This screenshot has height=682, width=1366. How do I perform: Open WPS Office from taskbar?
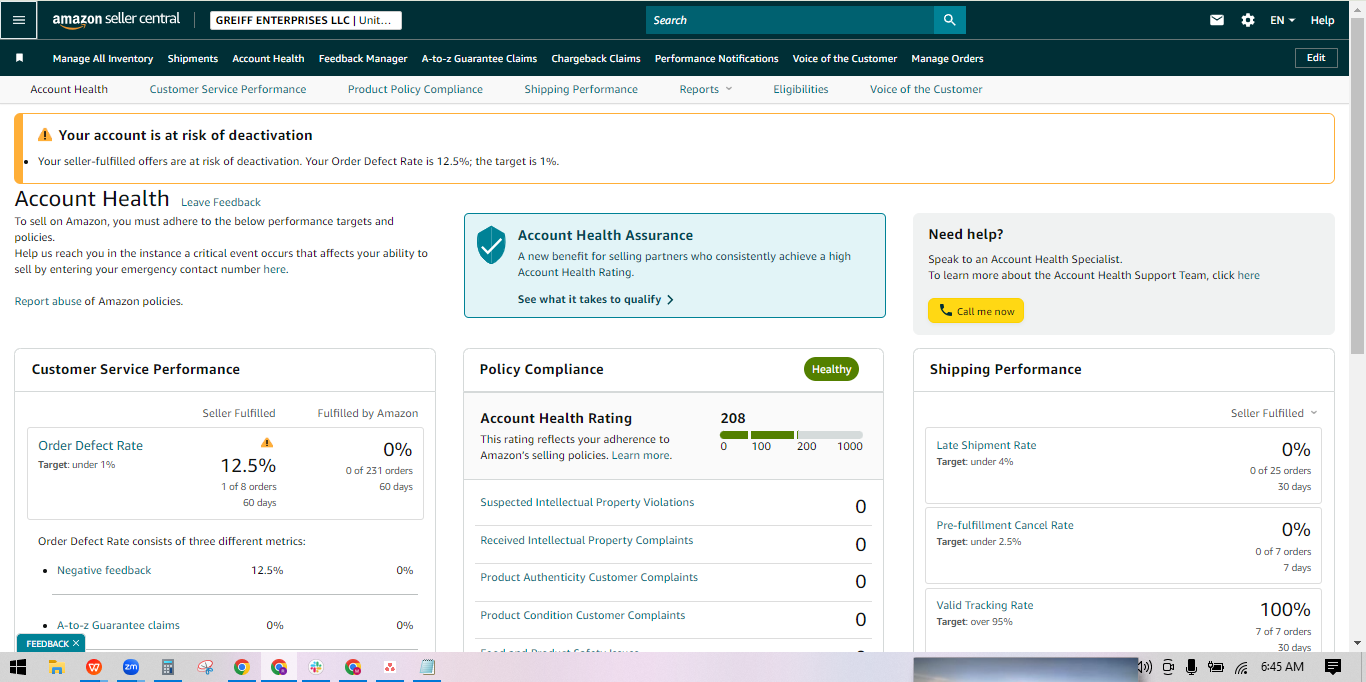click(94, 667)
